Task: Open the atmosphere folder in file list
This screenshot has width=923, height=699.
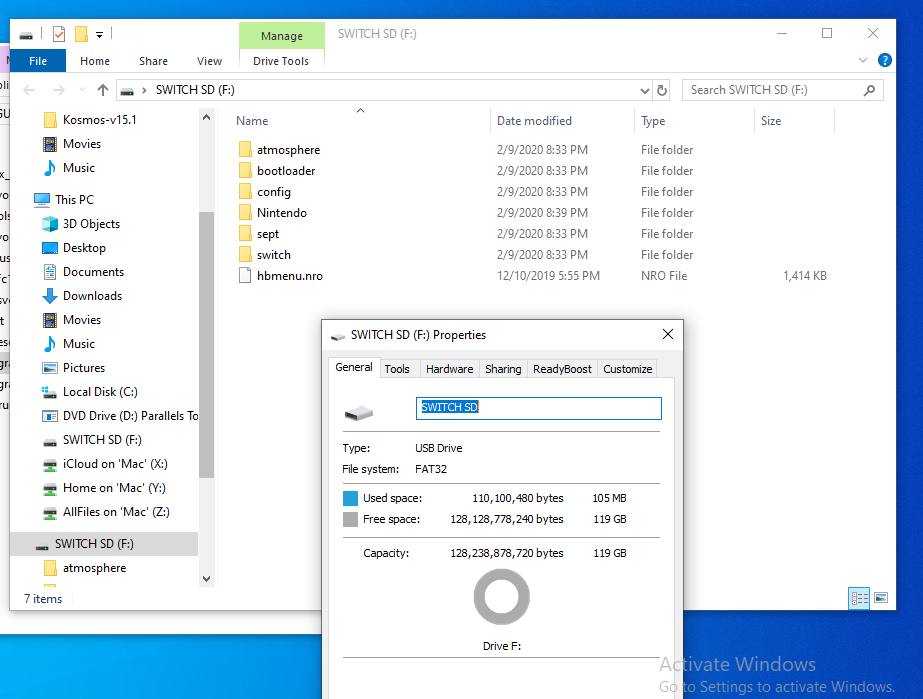Action: 288,150
